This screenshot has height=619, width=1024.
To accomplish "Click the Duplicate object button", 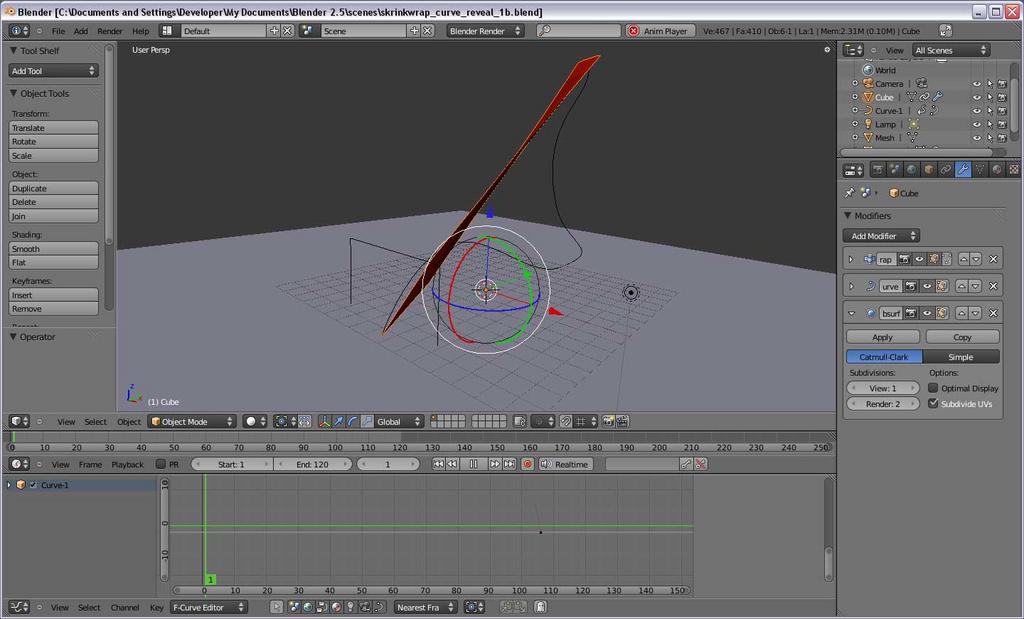I will coord(54,188).
